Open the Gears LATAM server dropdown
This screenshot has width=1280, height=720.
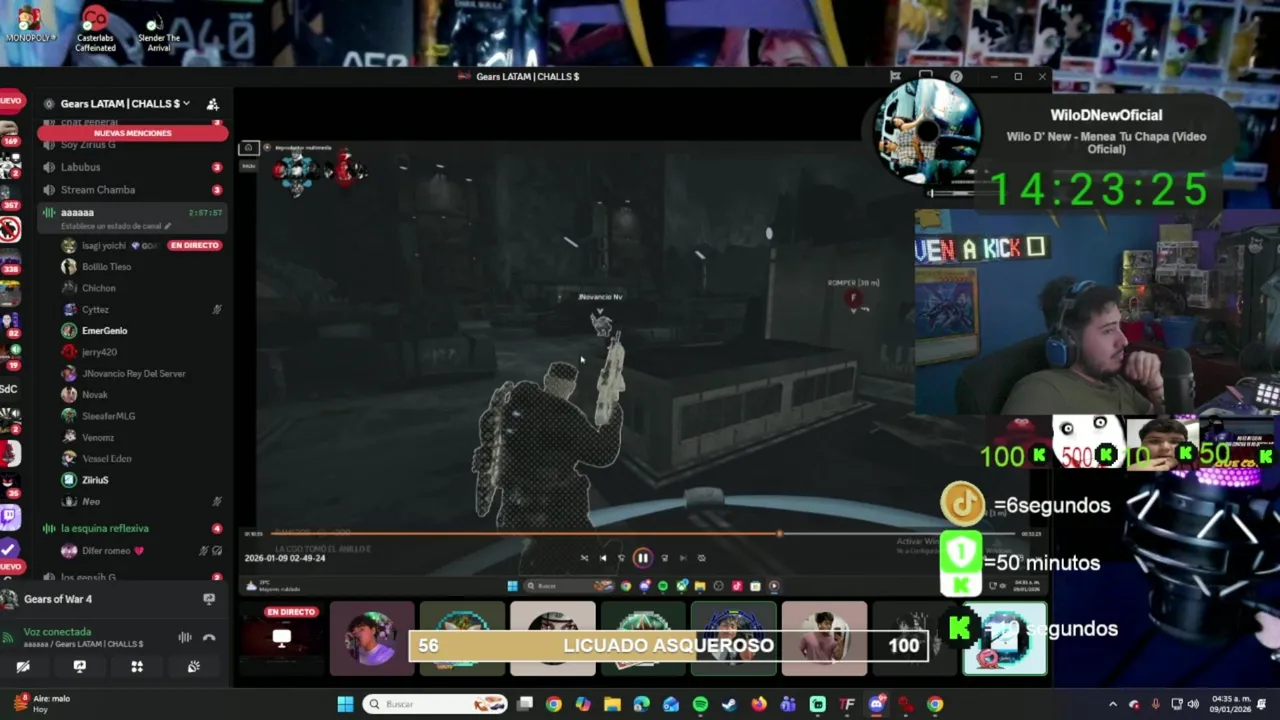tap(124, 104)
